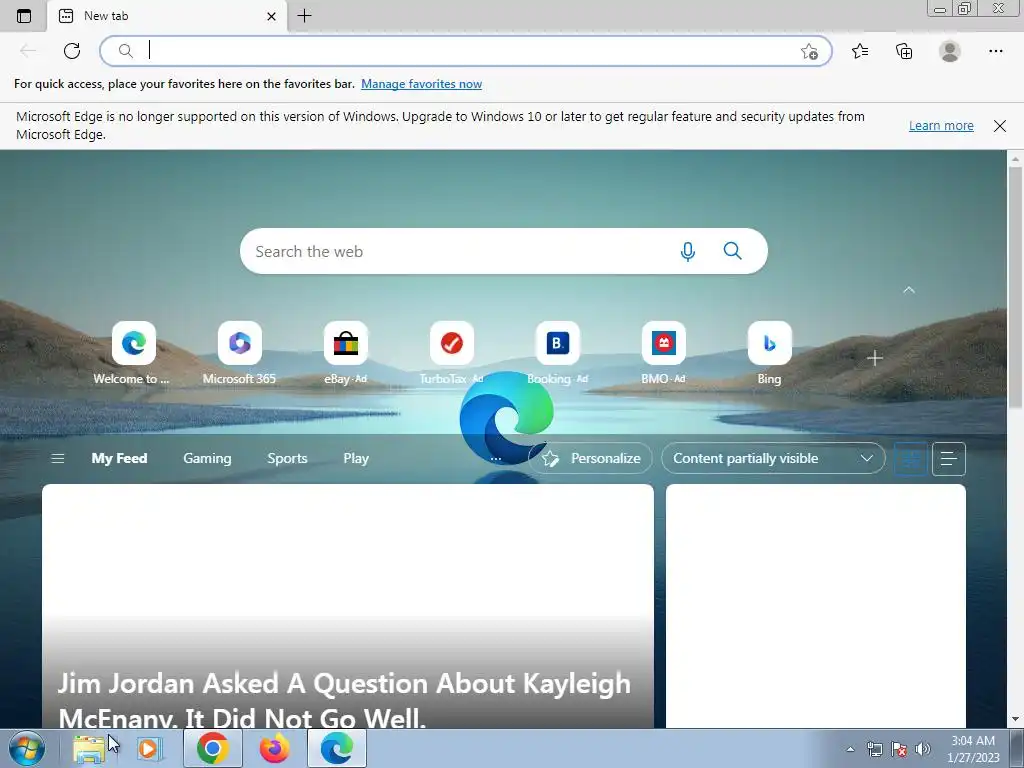Show more feed categories ellipsis

point(496,458)
